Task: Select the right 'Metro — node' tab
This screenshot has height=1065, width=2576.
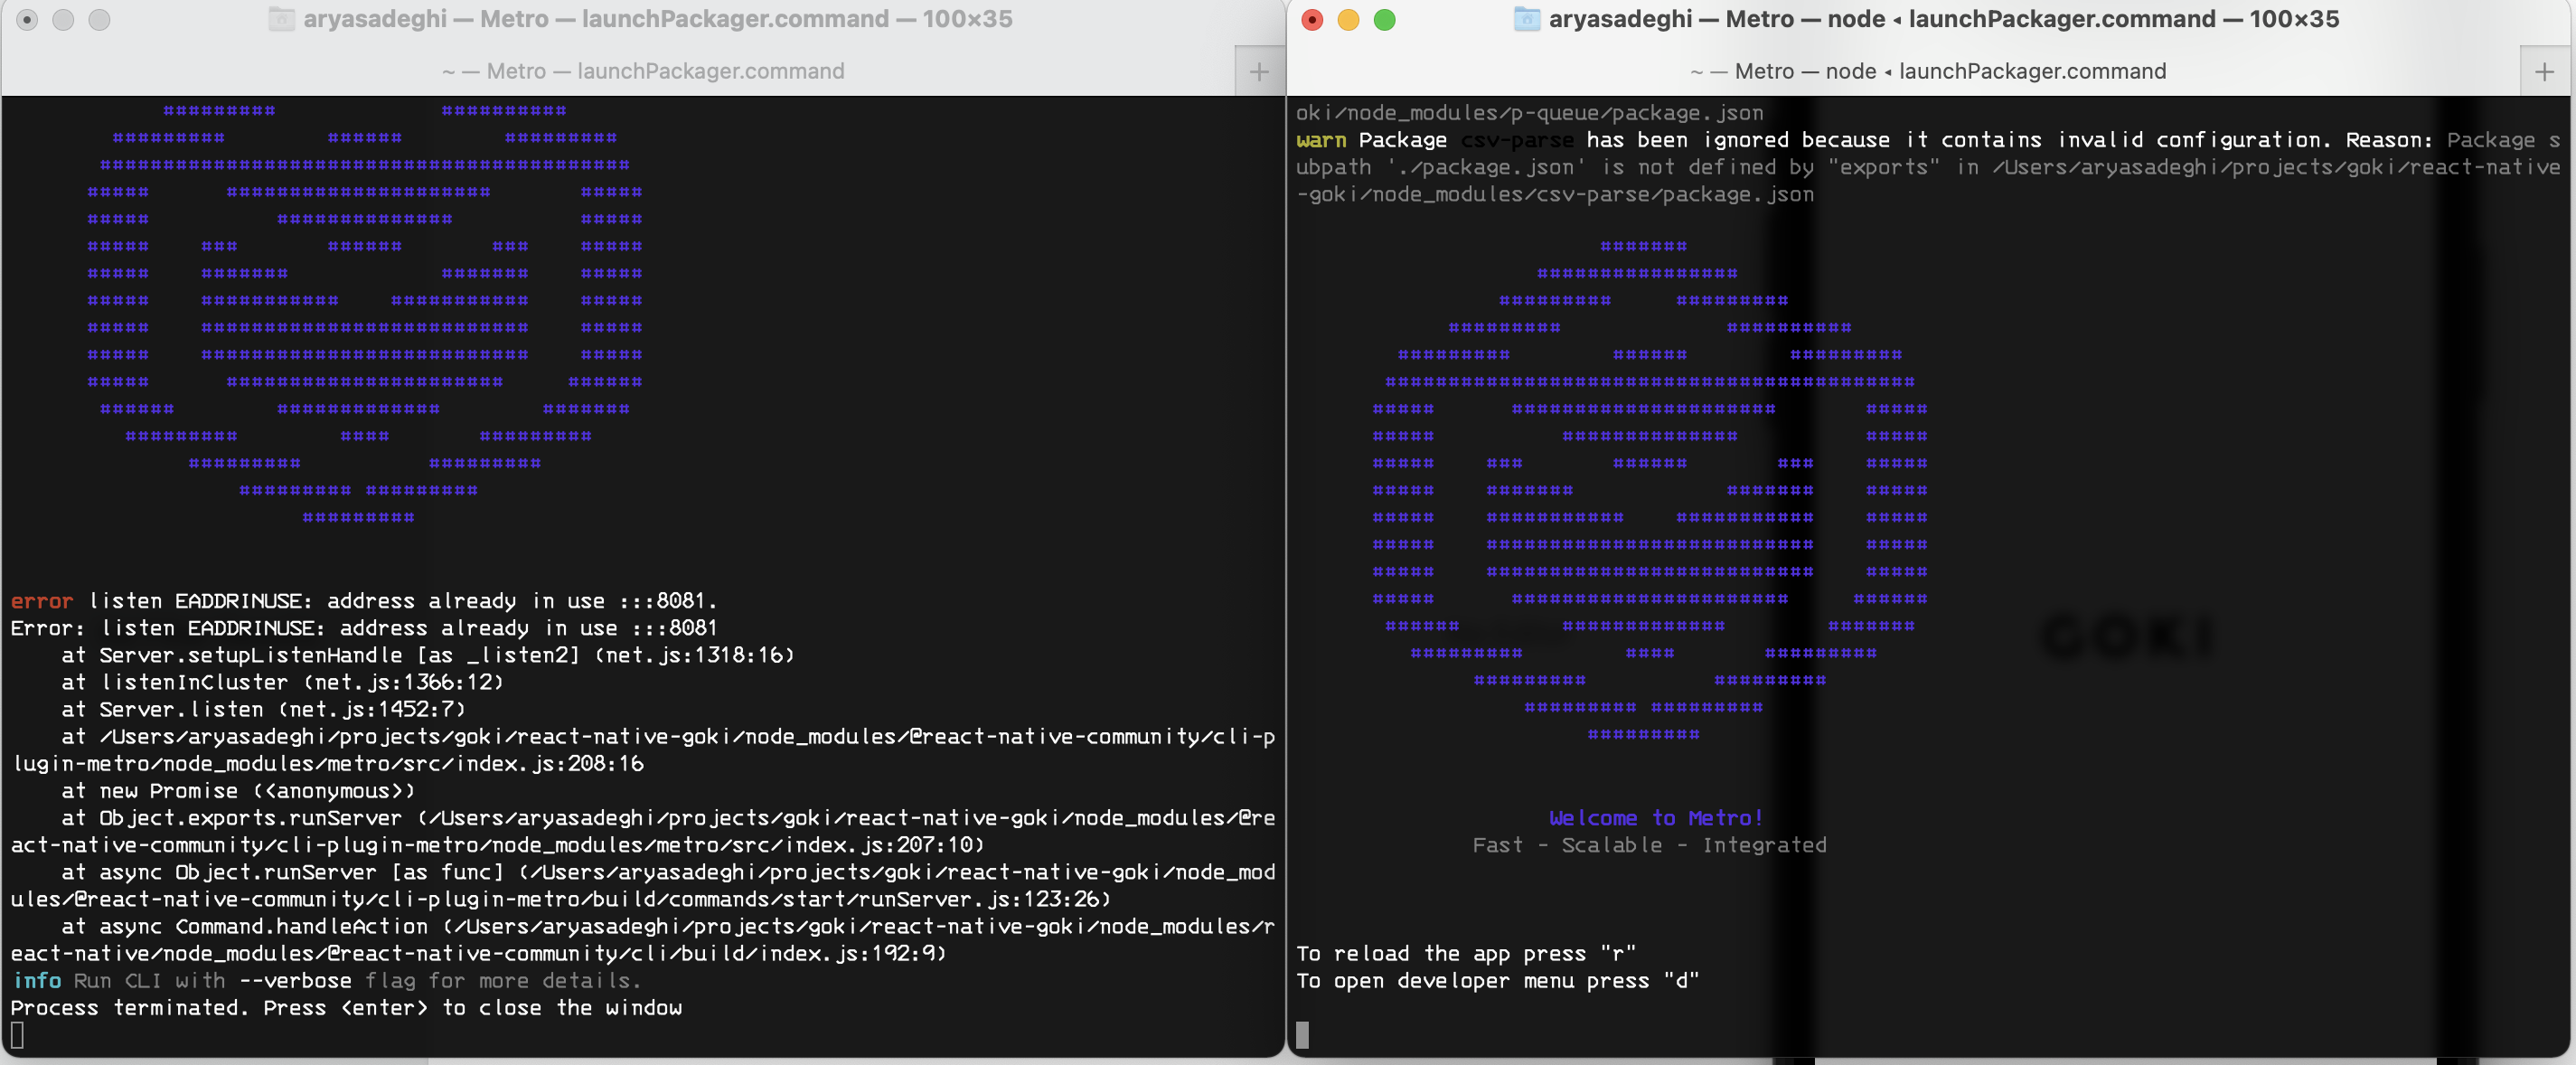Action: (1927, 71)
